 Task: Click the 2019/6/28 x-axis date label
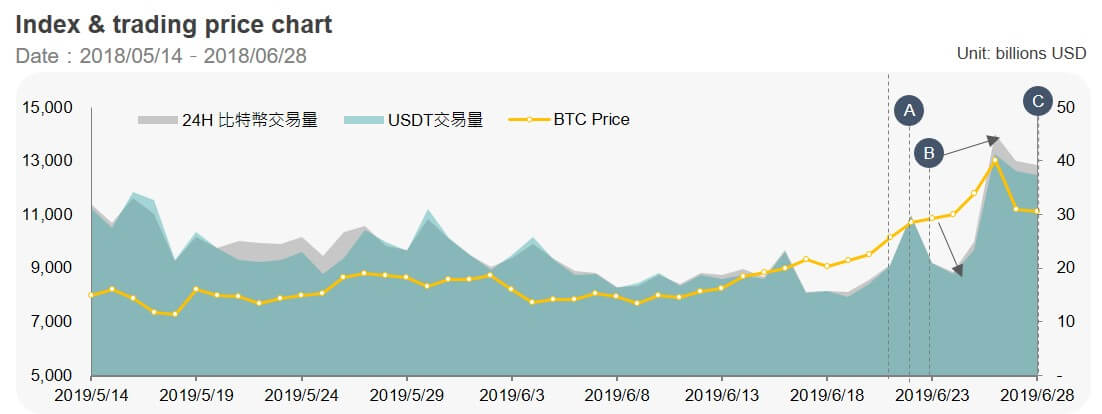pyautogui.click(x=1037, y=396)
